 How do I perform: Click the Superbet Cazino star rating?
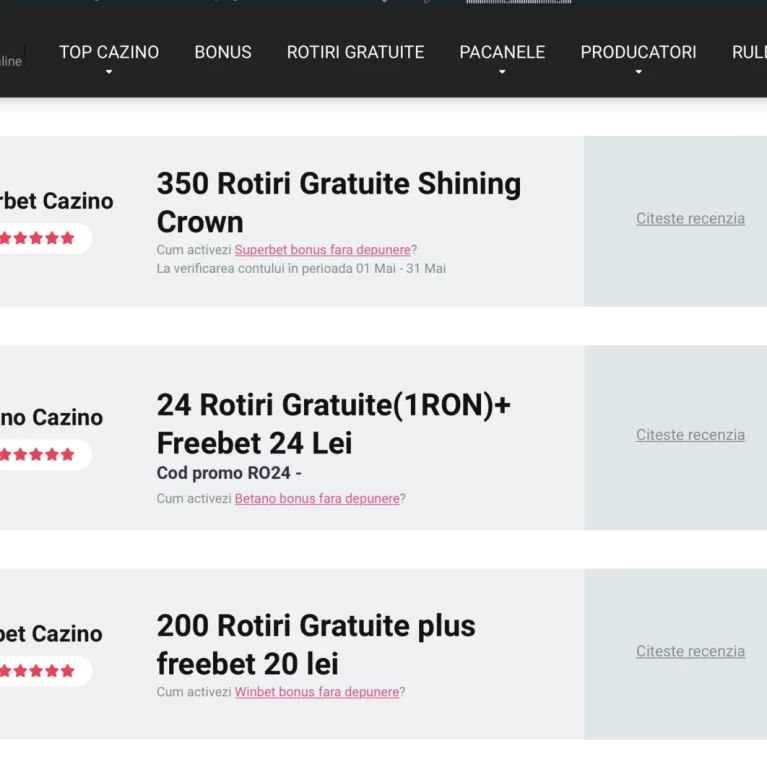(37, 238)
